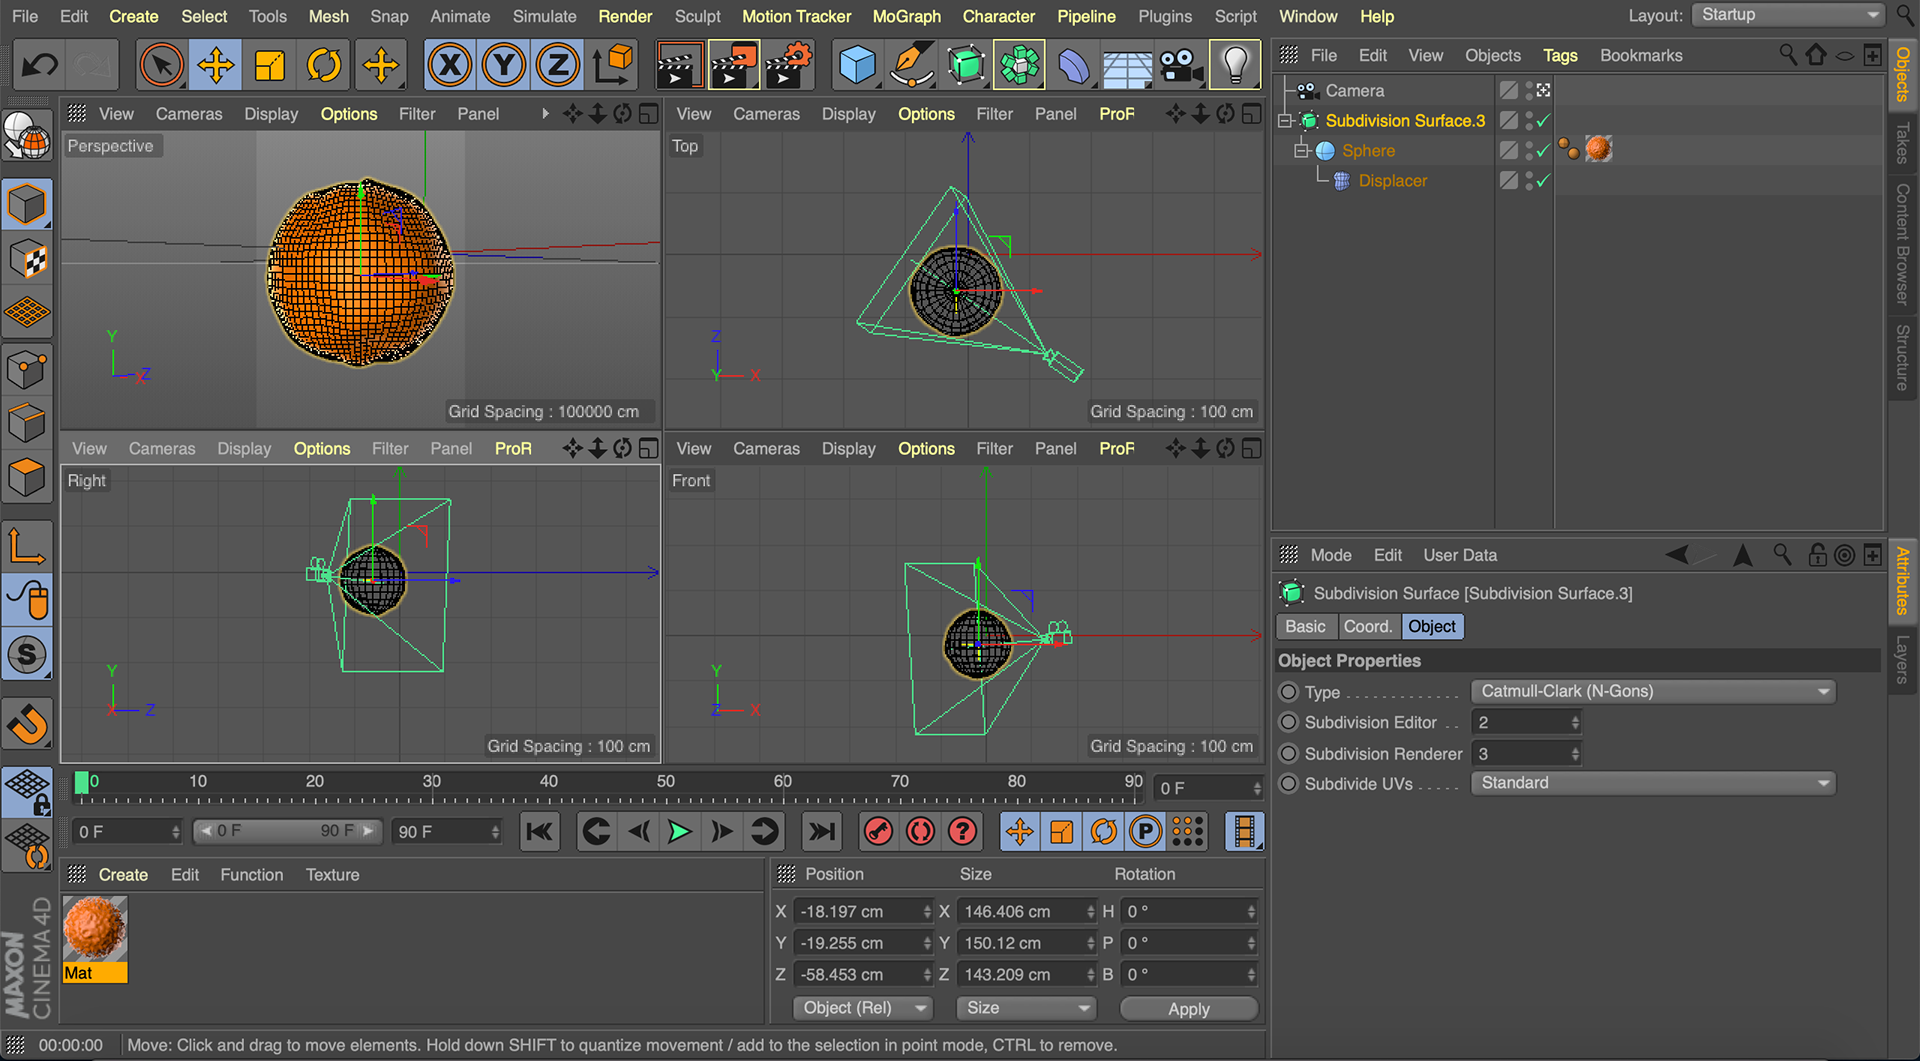Toggle visibility dots for Sphere object
1920x1061 pixels.
pyautogui.click(x=1529, y=151)
